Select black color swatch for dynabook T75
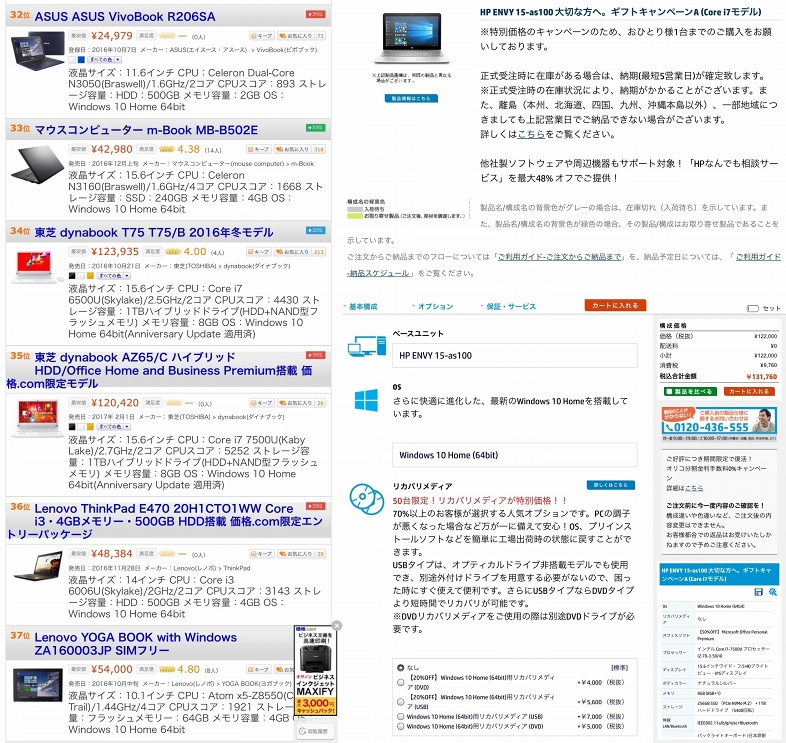The image size is (786, 743). [x=72, y=276]
